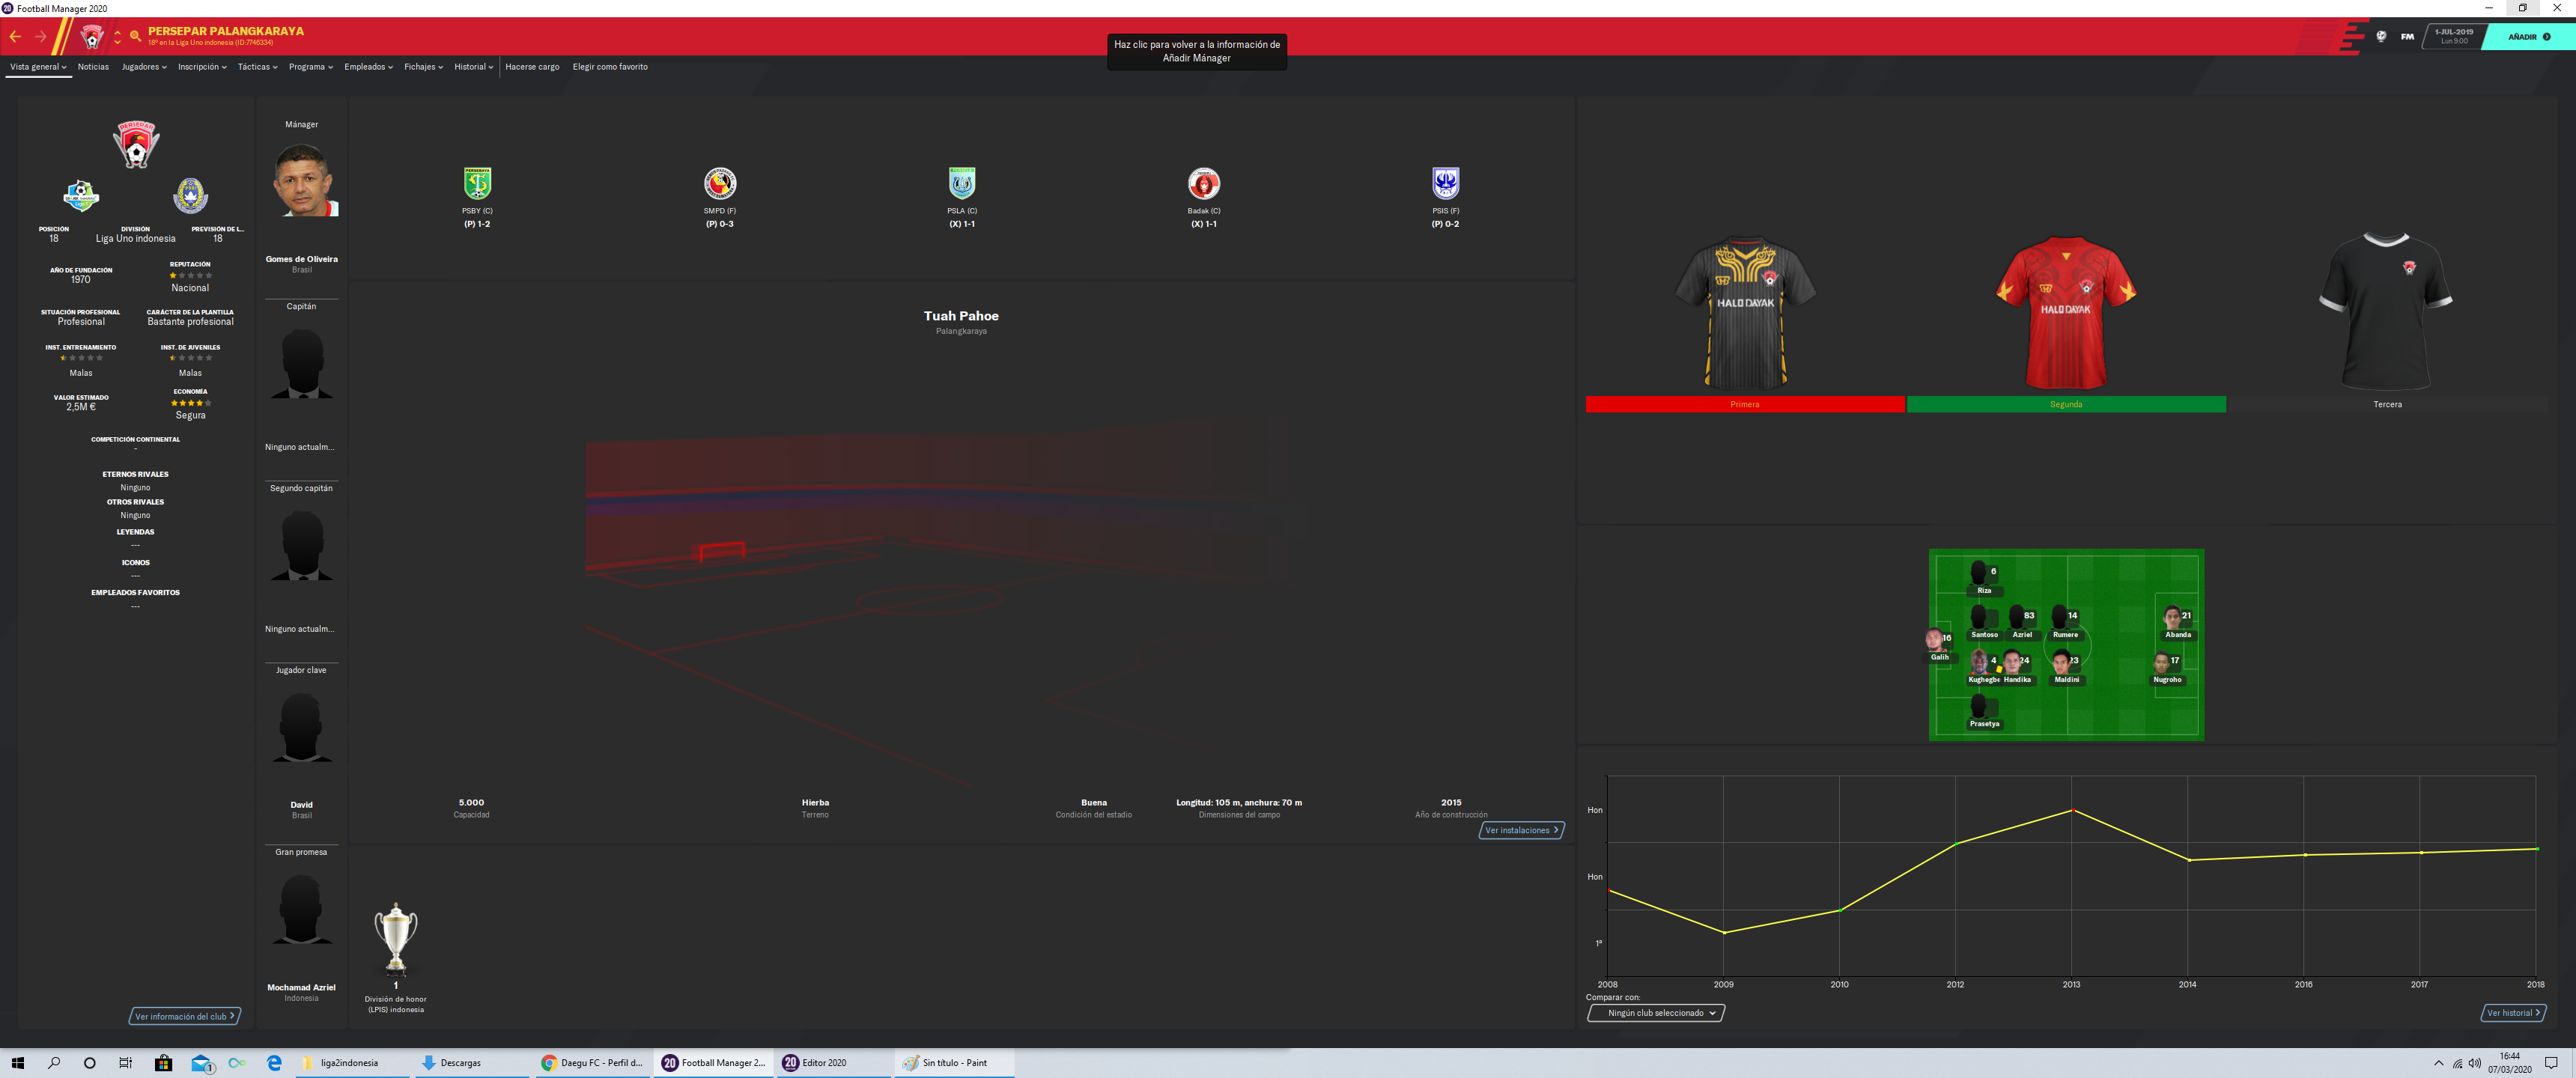Open manager Gomes de Oliveira profile
Viewport: 2576px width, 1078px height.
point(301,259)
